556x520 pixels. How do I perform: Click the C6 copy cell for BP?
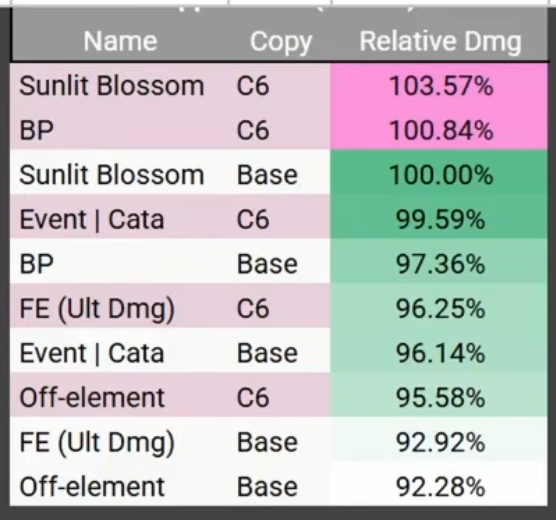pyautogui.click(x=253, y=130)
